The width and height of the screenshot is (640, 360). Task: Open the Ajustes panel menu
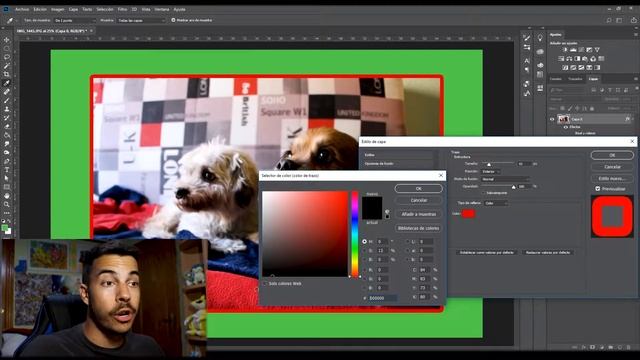click(636, 35)
